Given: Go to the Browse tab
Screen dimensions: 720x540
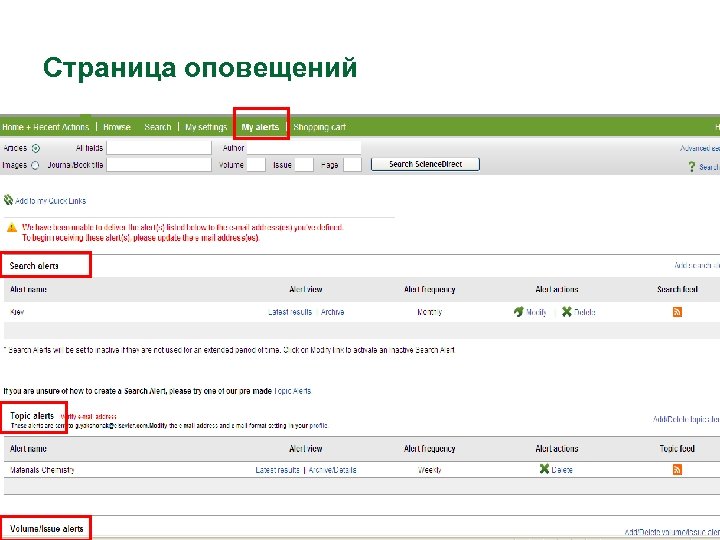Looking at the screenshot, I should click(x=117, y=127).
